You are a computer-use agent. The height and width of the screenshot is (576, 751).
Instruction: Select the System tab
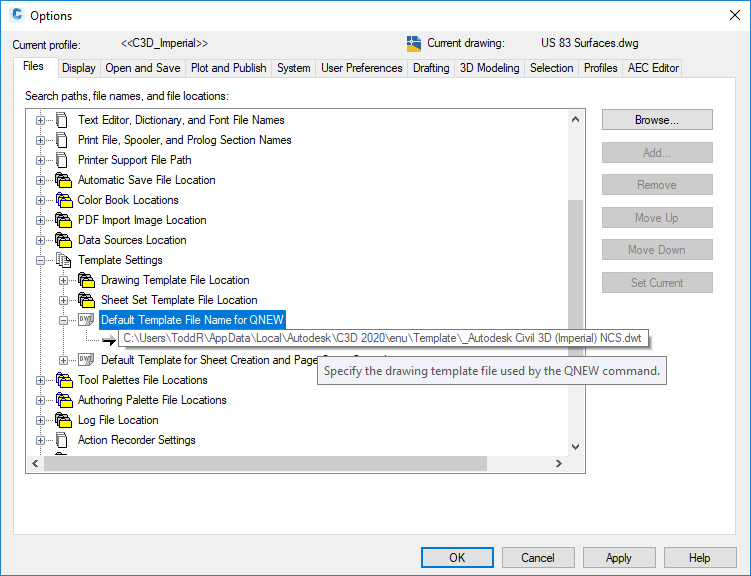click(294, 68)
